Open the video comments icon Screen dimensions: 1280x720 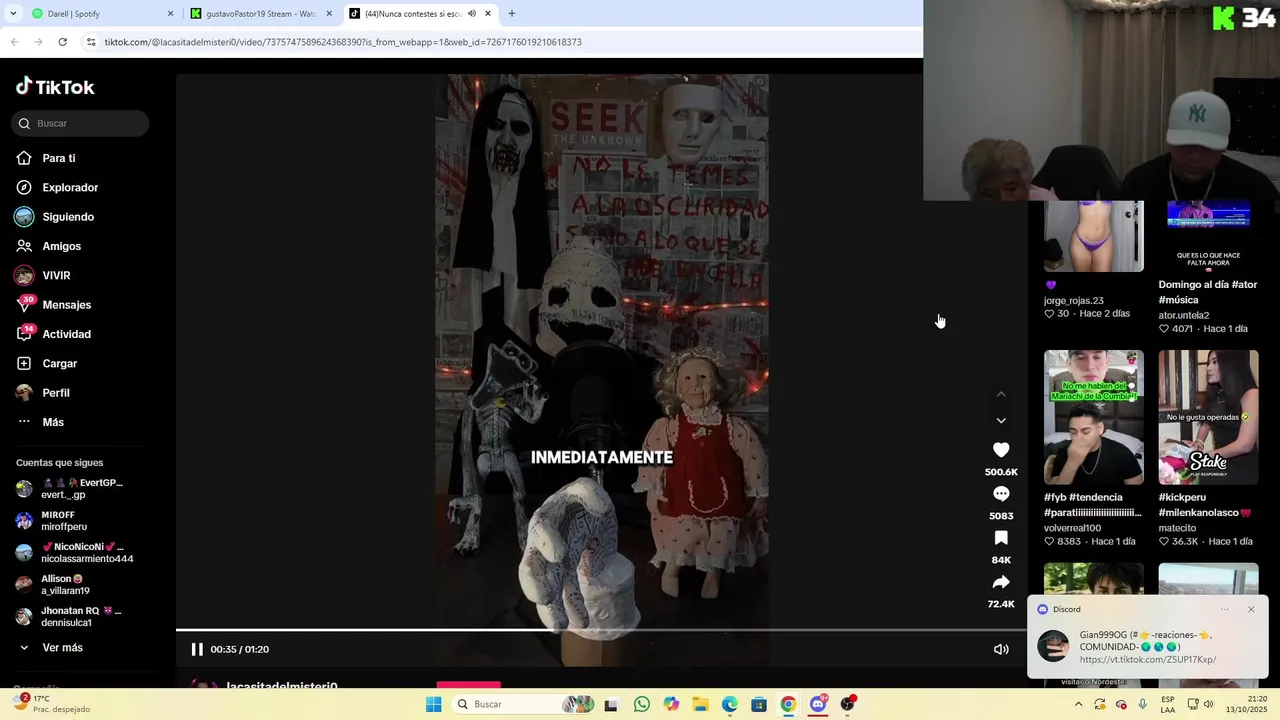(1001, 494)
